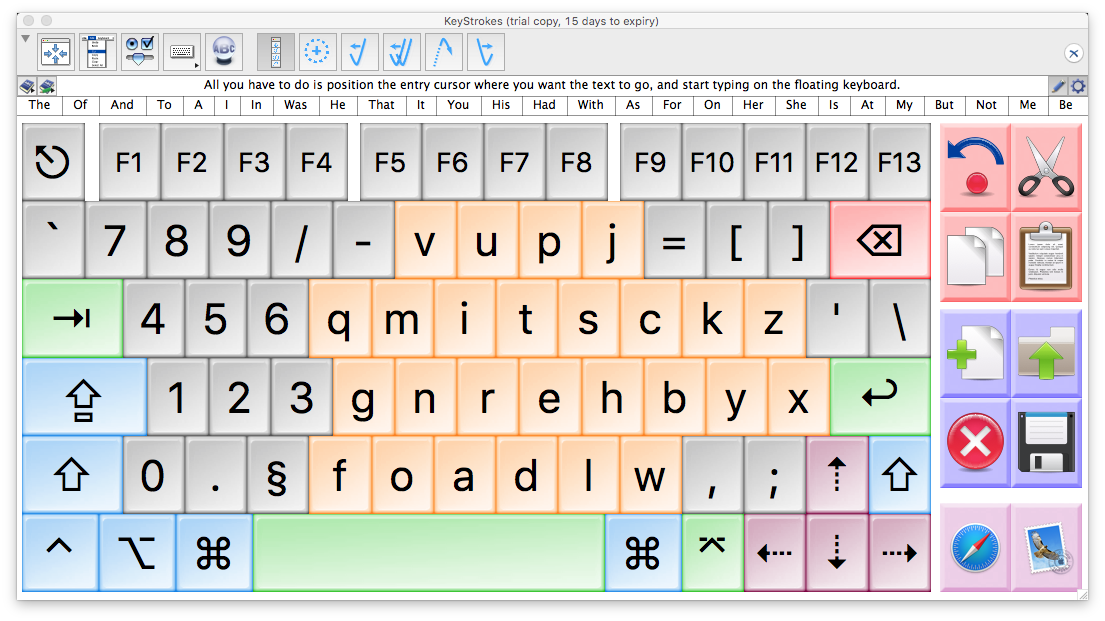Open the disclosure triangle at top left
1105x621 pixels.
click(x=24, y=38)
